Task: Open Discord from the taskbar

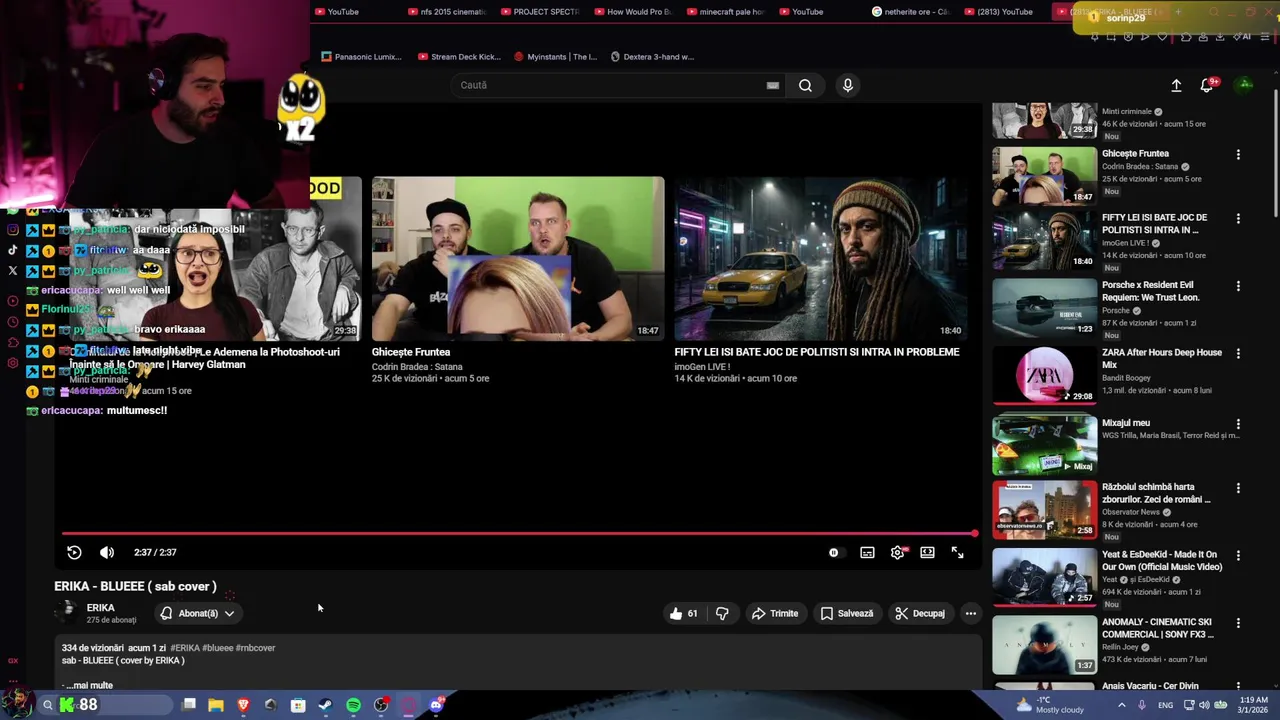Action: point(436,705)
